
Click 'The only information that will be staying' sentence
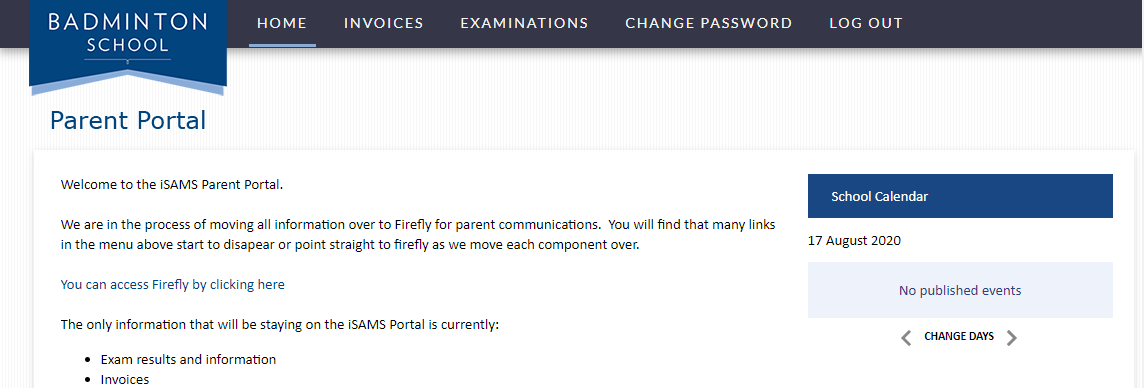[279, 325]
